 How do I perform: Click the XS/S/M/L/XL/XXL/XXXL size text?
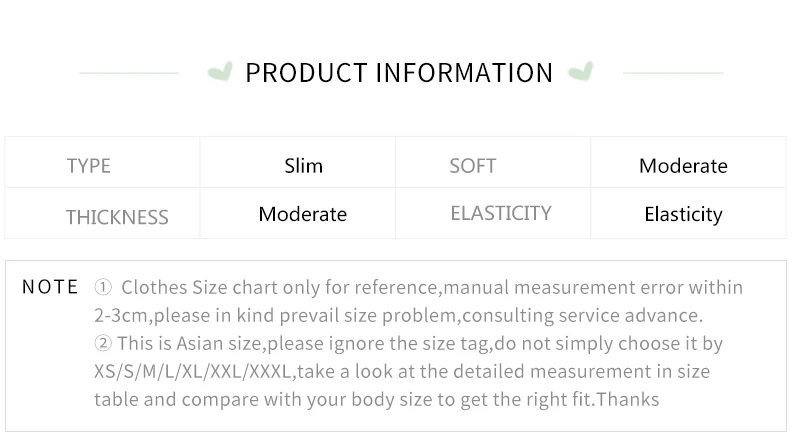click(192, 372)
